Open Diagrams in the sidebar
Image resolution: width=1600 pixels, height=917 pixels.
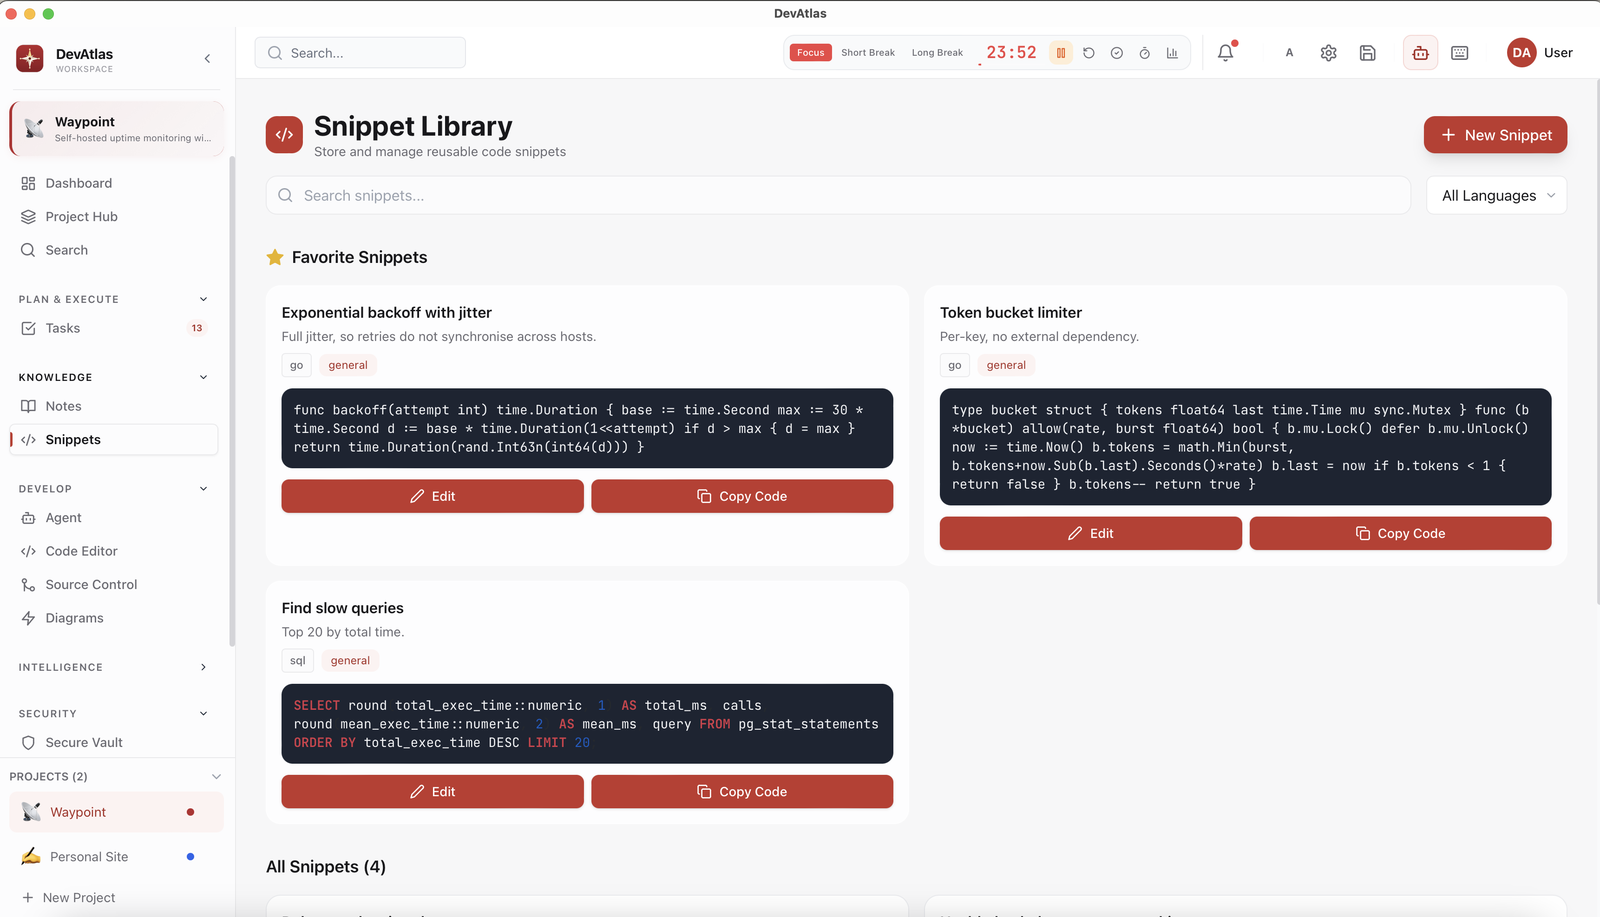click(114, 618)
